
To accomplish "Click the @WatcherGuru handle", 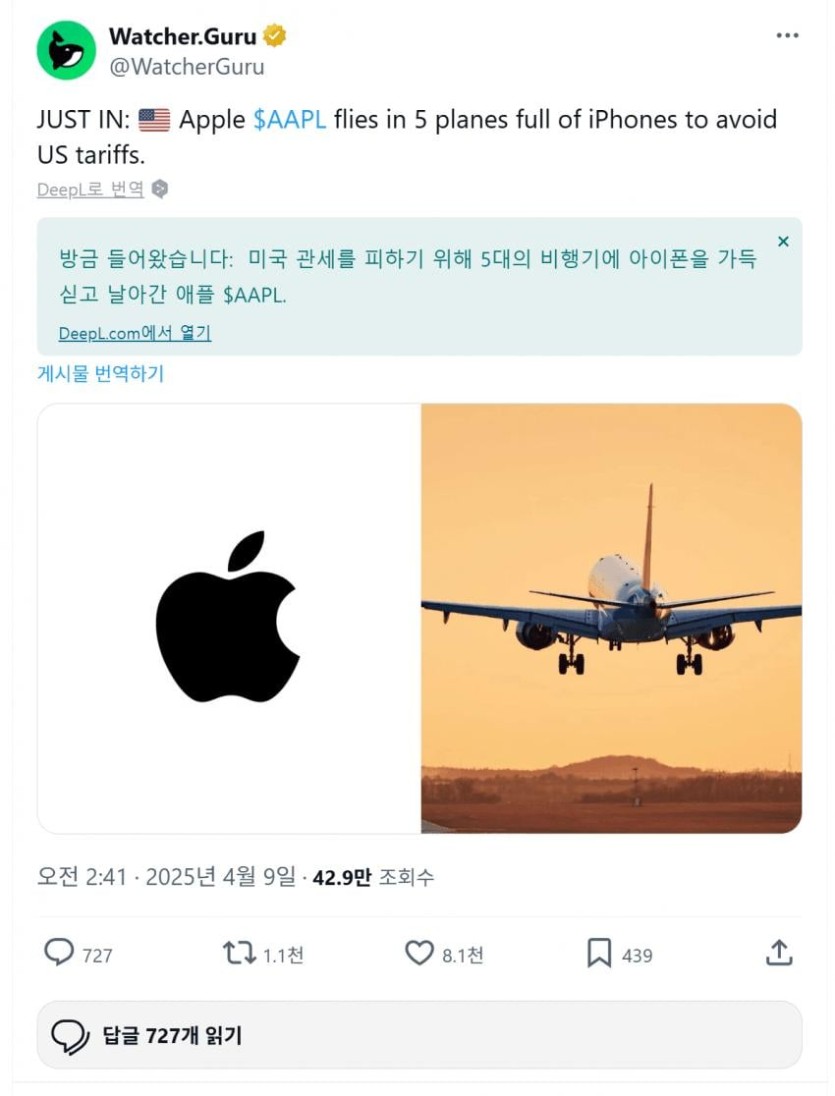I will (187, 67).
